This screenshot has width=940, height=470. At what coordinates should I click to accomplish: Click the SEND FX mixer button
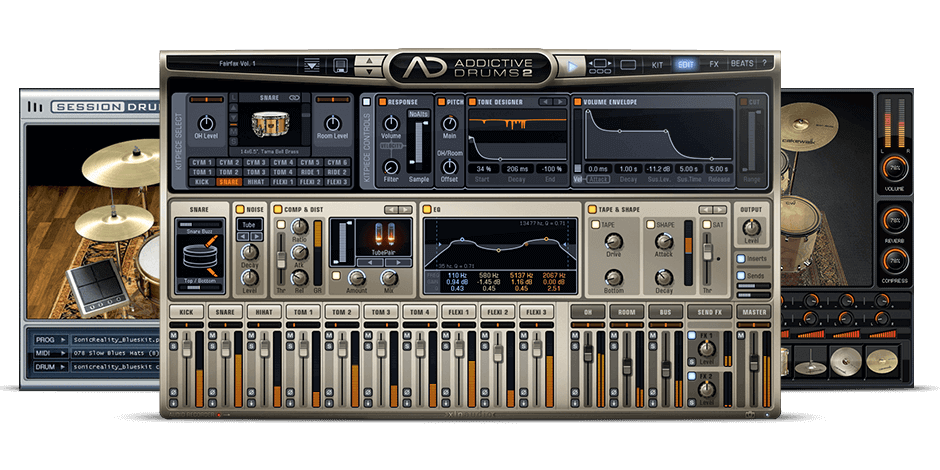pos(710,312)
